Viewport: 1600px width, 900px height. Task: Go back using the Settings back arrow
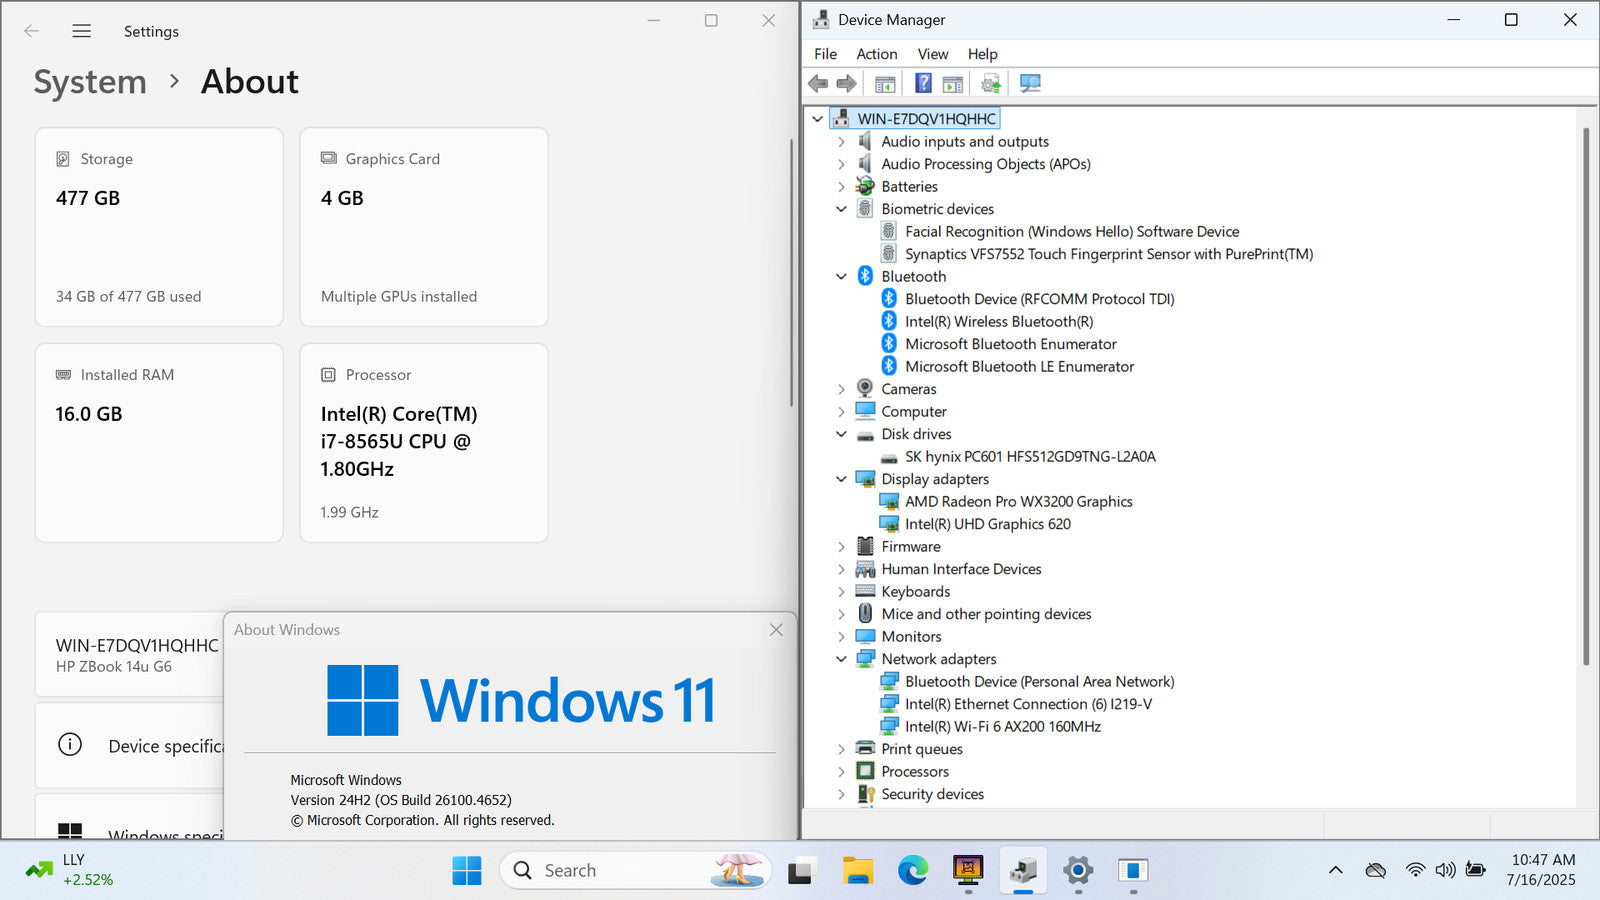point(31,31)
